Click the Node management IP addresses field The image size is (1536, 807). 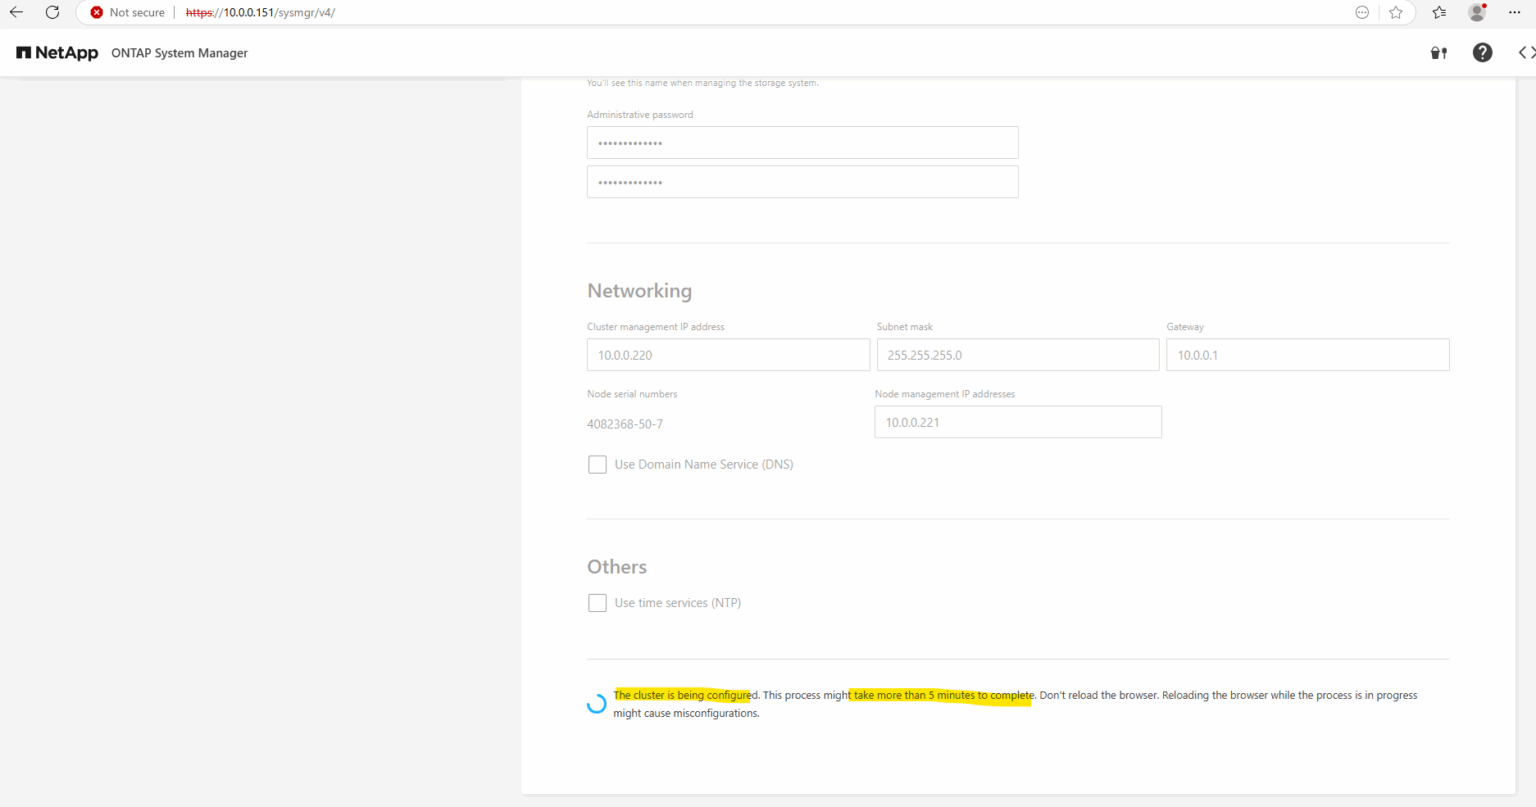1017,421
